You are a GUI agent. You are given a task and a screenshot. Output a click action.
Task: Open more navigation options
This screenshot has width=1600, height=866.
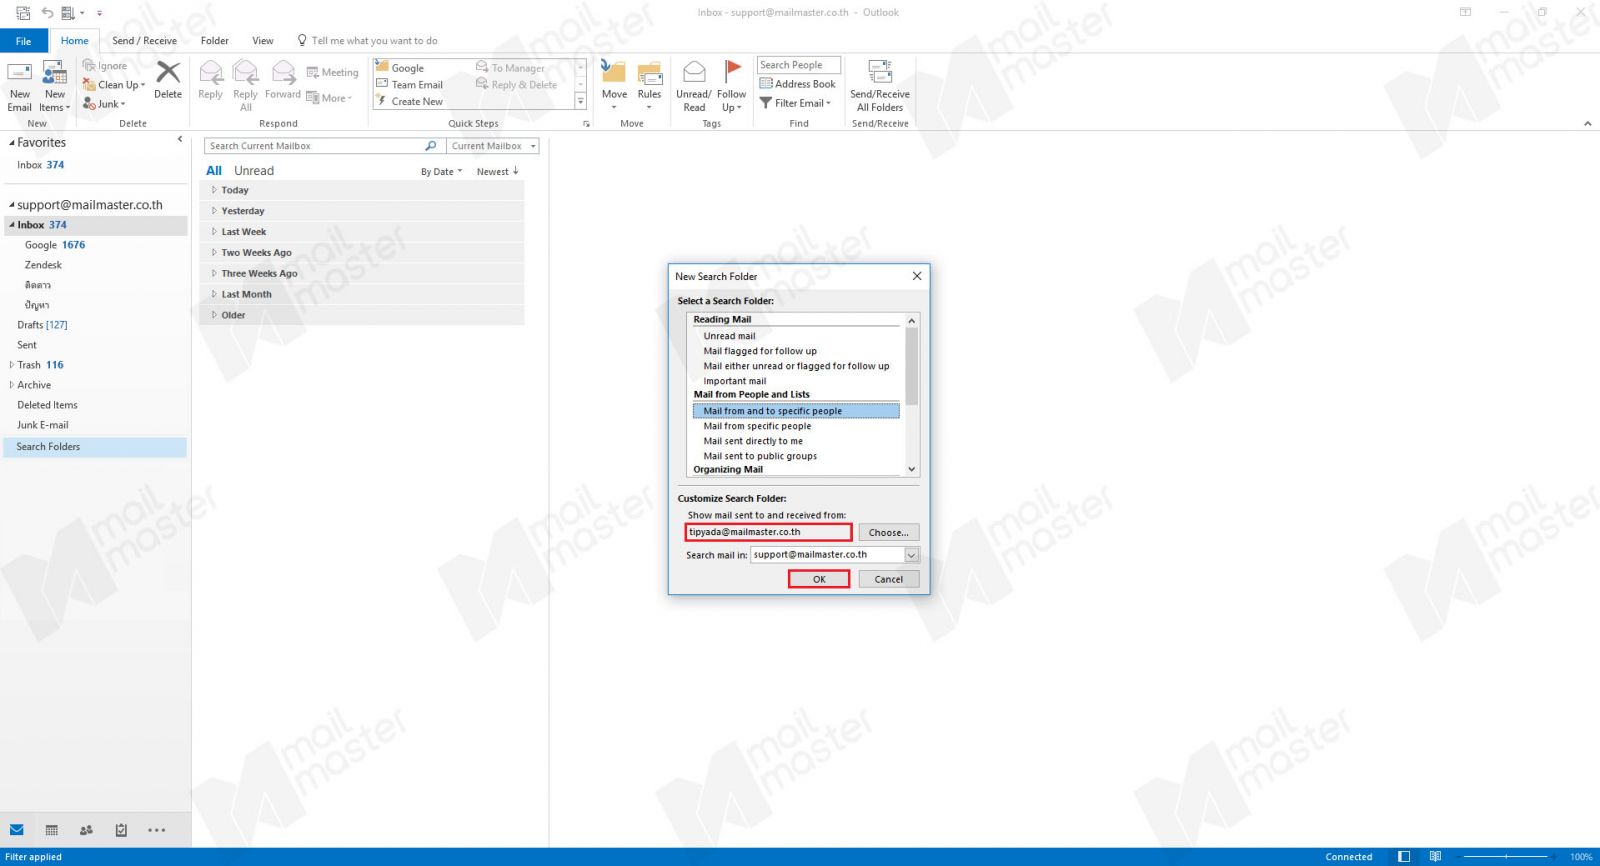click(157, 830)
